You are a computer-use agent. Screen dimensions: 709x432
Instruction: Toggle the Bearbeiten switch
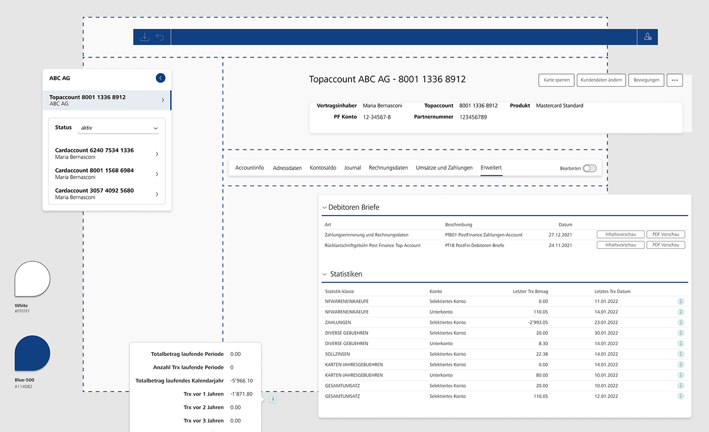590,168
